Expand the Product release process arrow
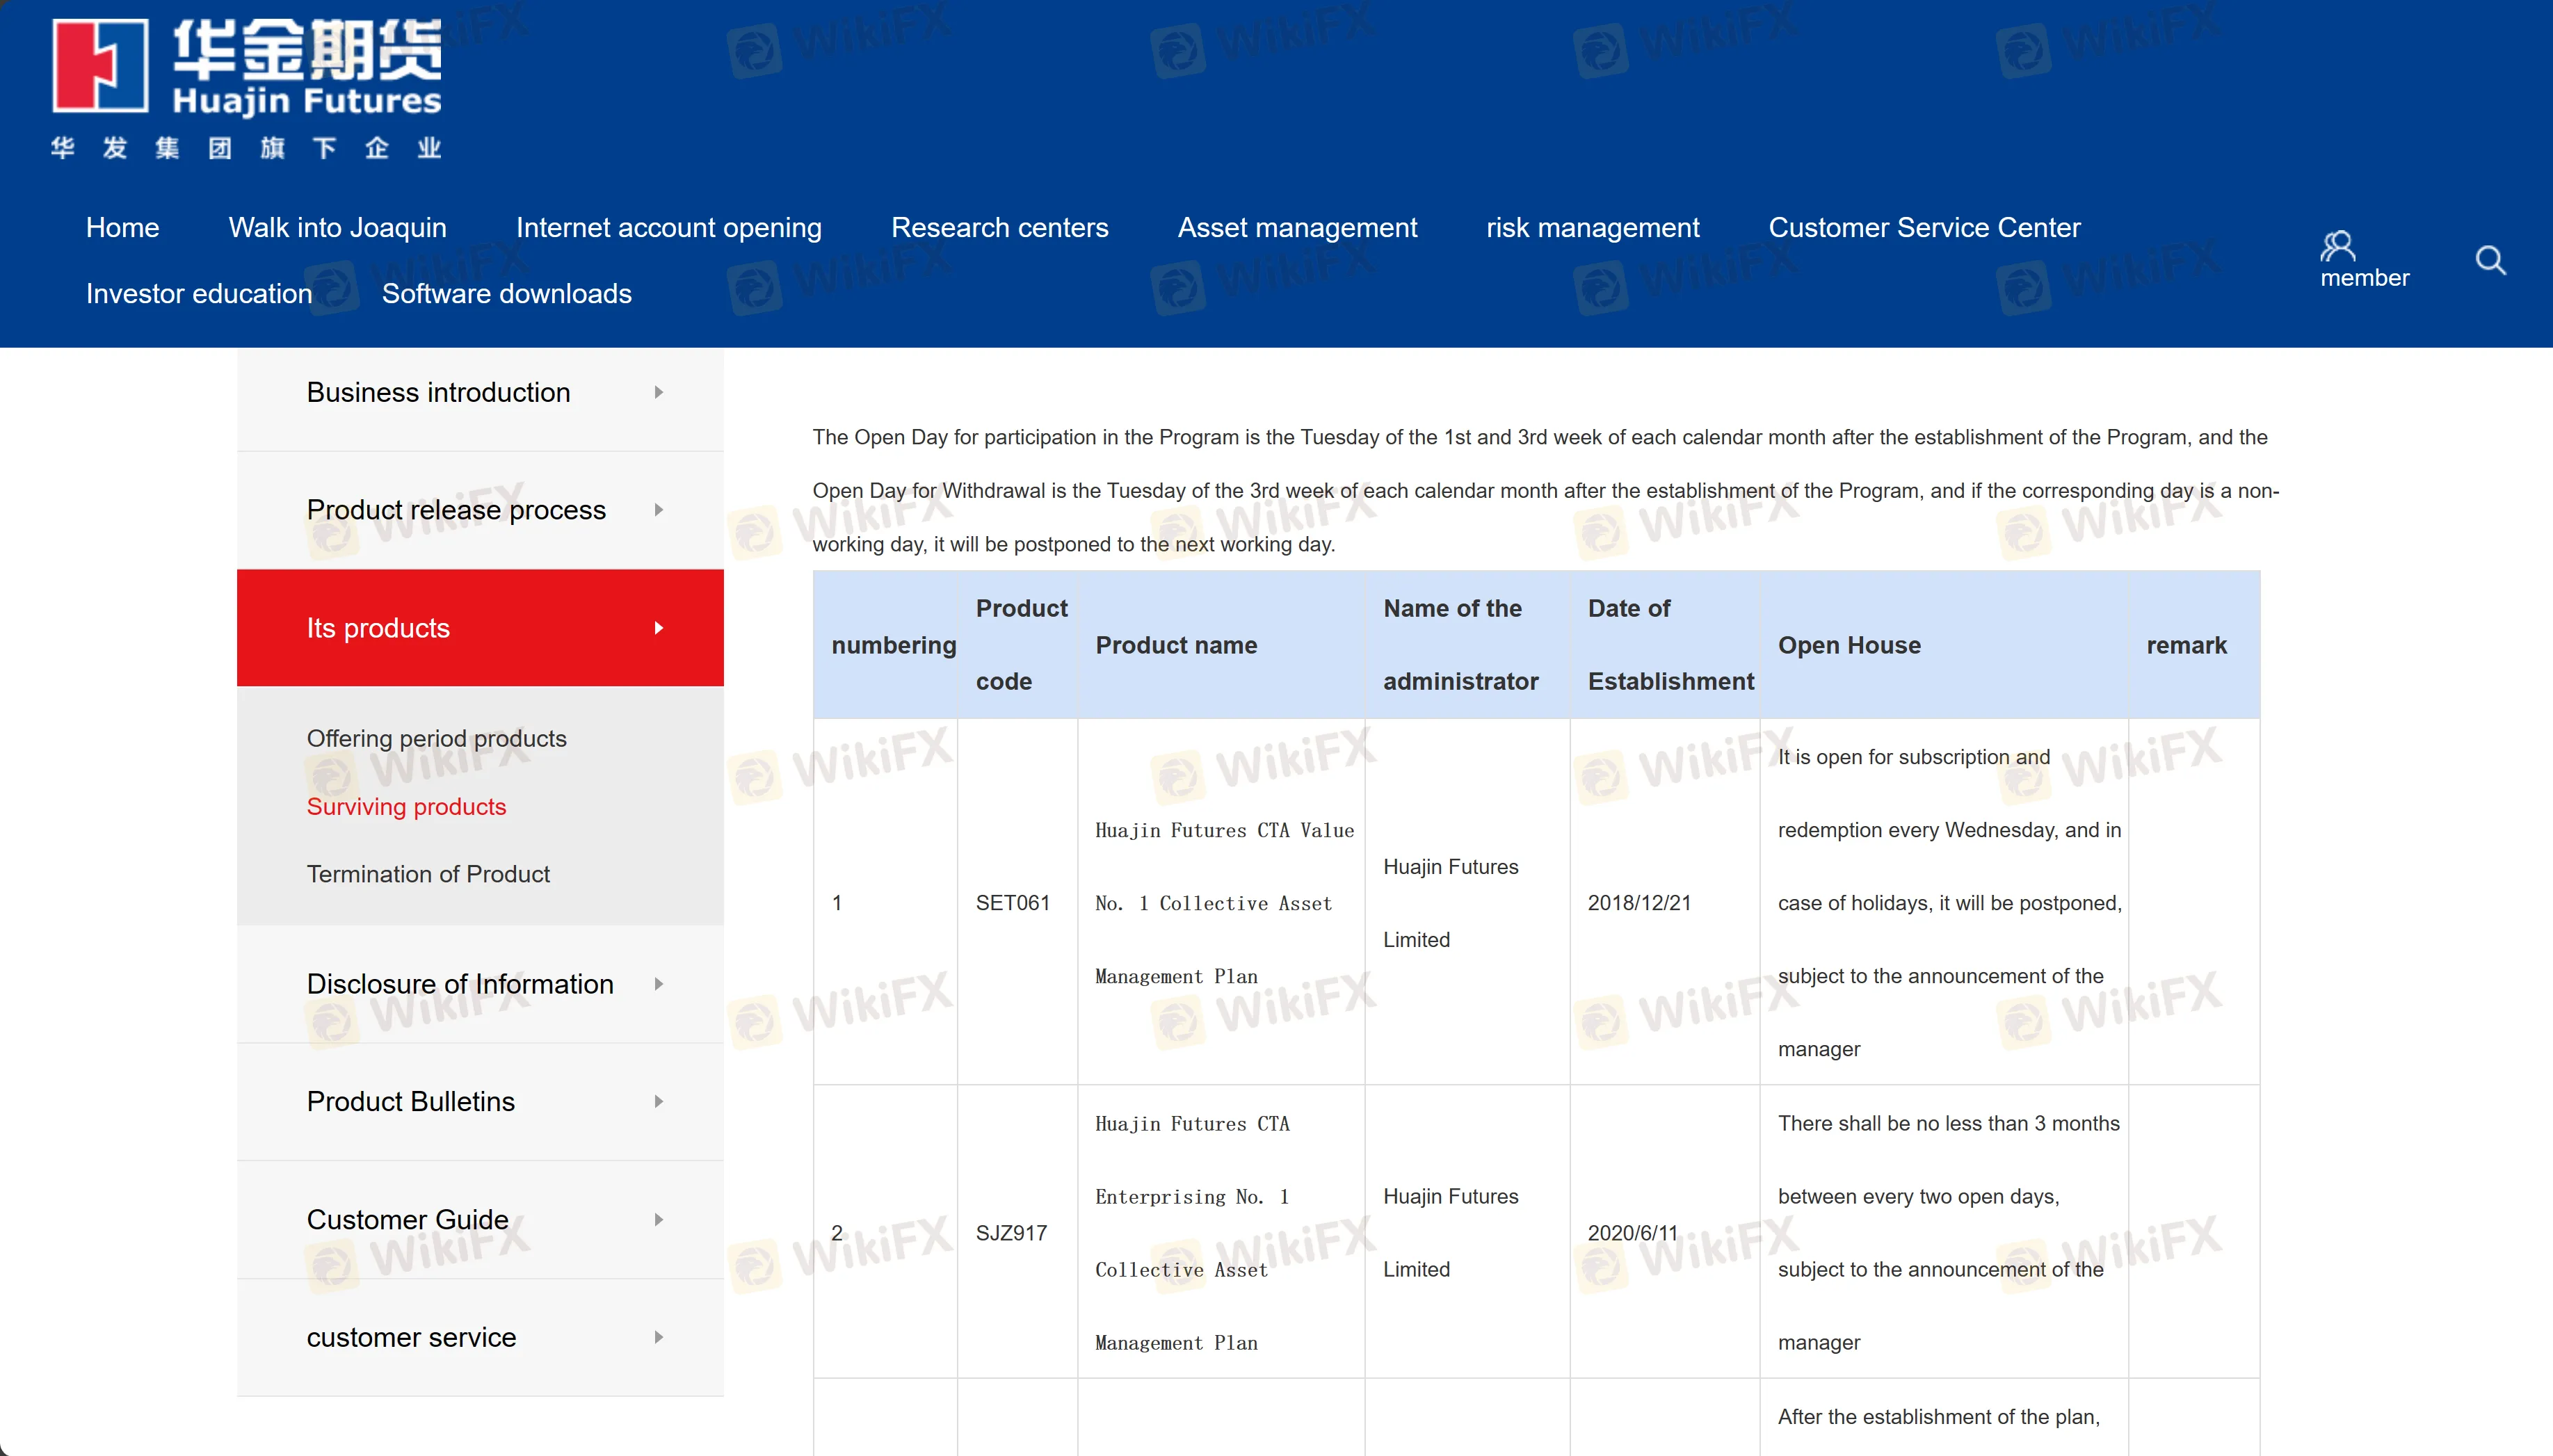The image size is (2553, 1456). click(x=658, y=510)
